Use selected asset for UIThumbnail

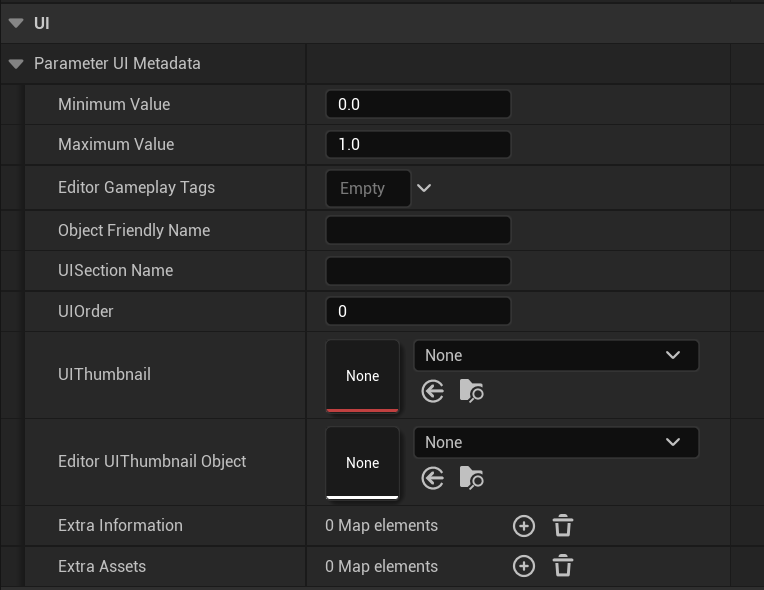[433, 391]
